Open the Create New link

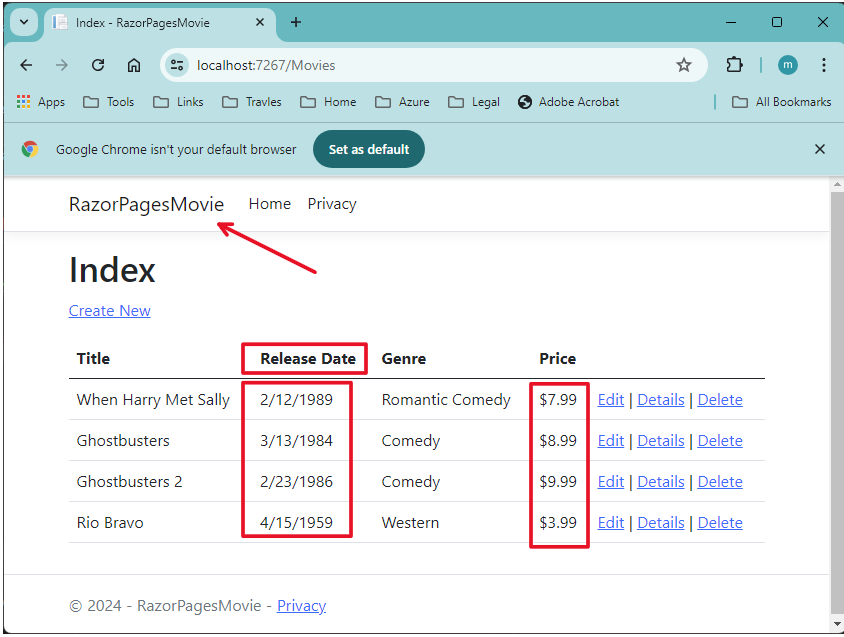tap(109, 311)
